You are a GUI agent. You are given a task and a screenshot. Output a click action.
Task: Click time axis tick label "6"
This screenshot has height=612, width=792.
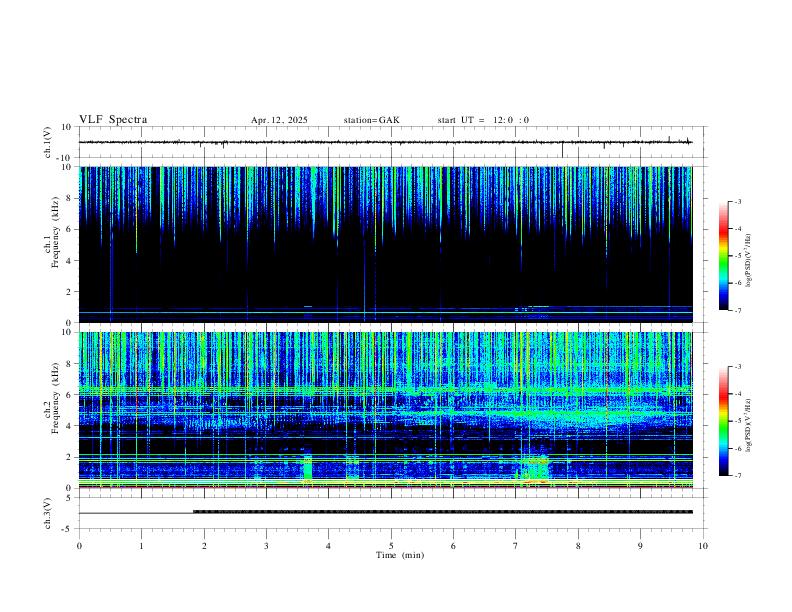(x=453, y=546)
